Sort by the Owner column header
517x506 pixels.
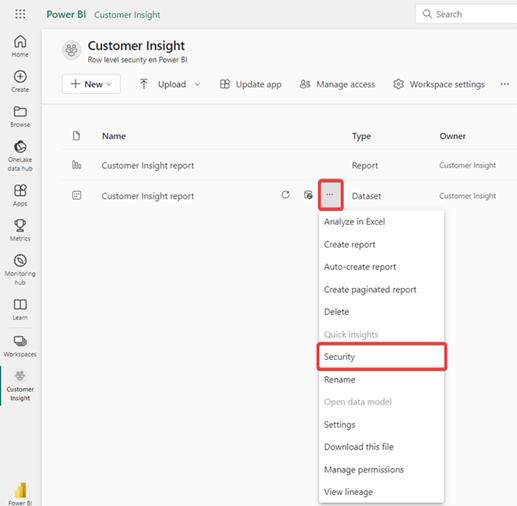[452, 136]
